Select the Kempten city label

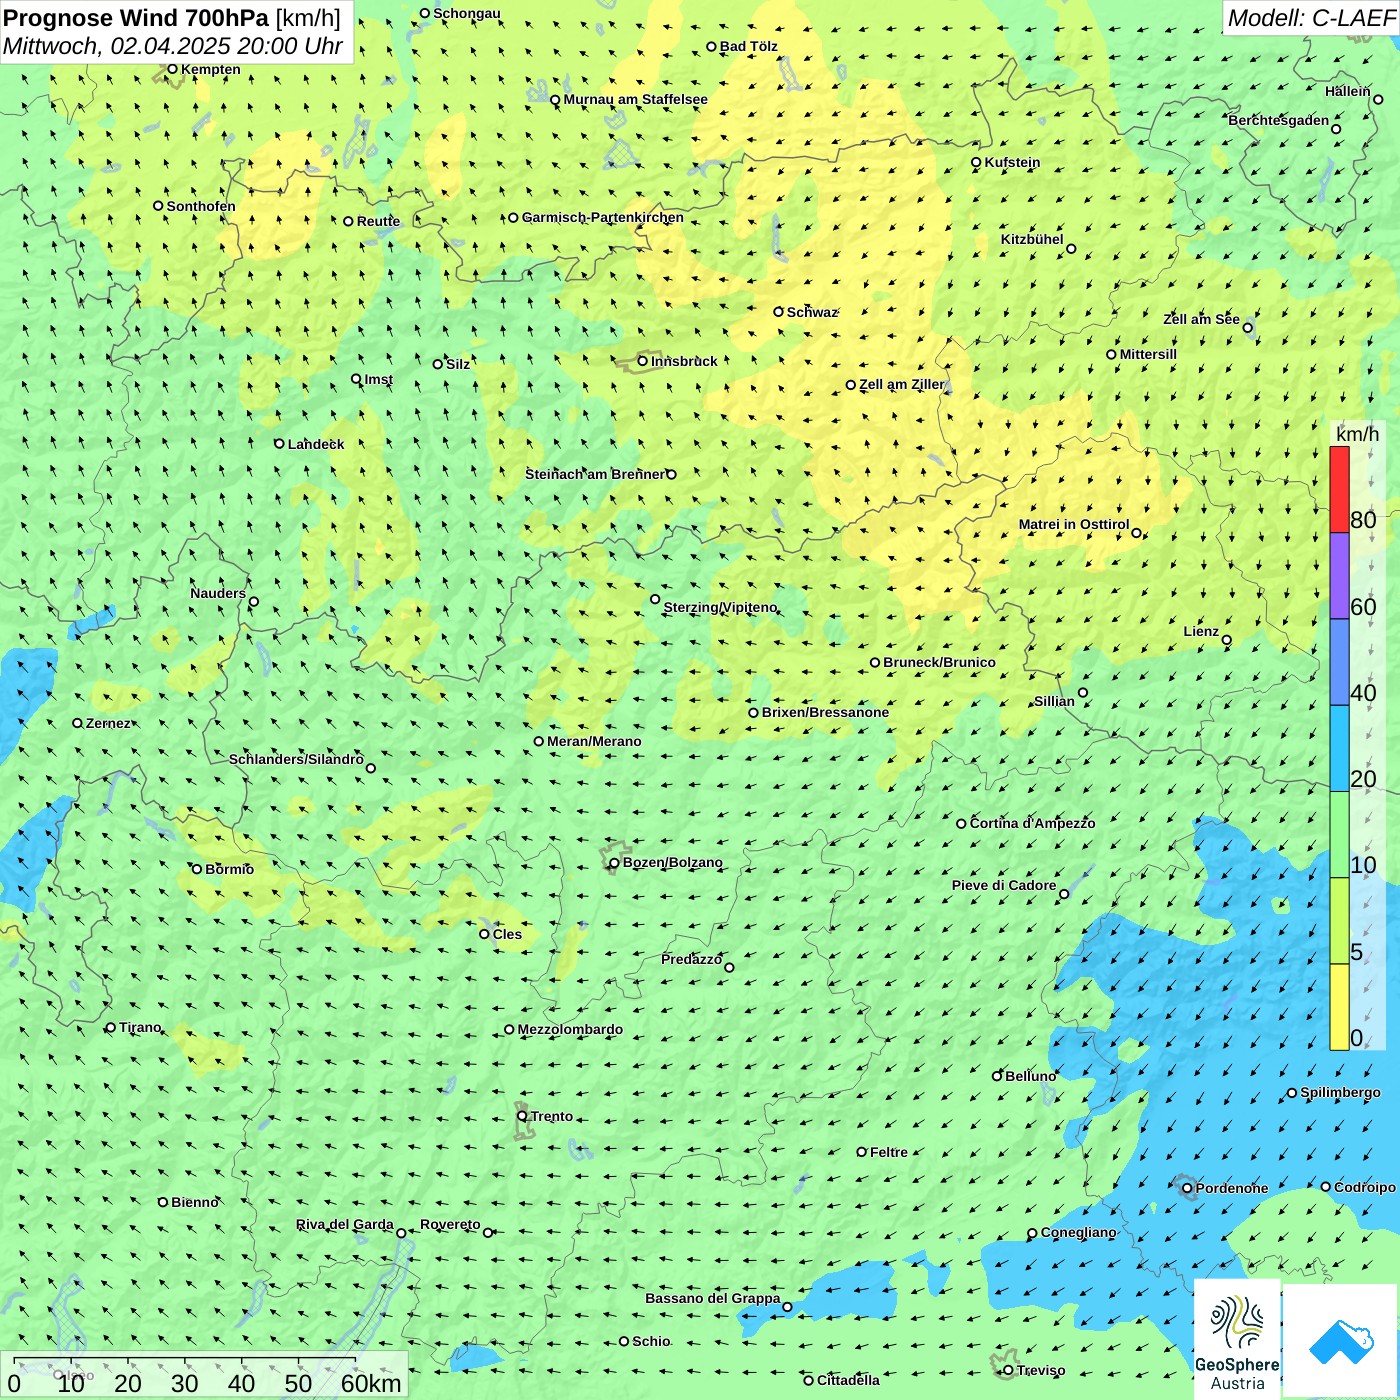pos(210,69)
